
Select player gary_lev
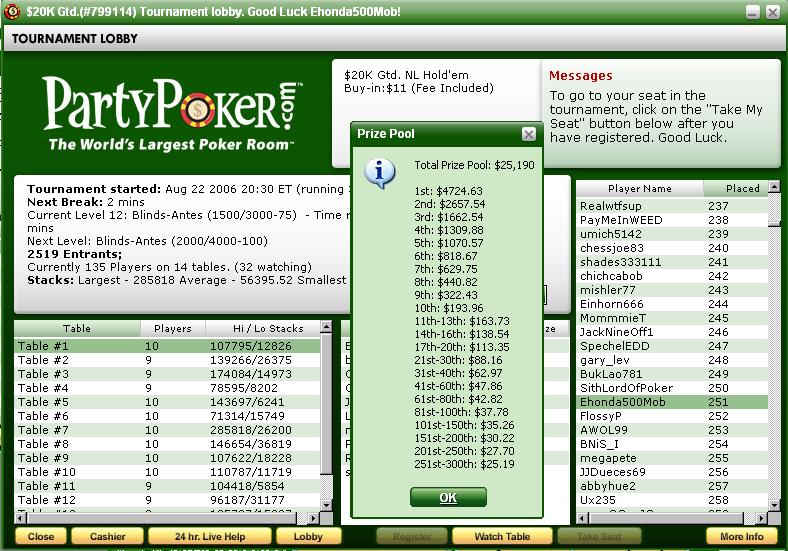click(x=672, y=360)
